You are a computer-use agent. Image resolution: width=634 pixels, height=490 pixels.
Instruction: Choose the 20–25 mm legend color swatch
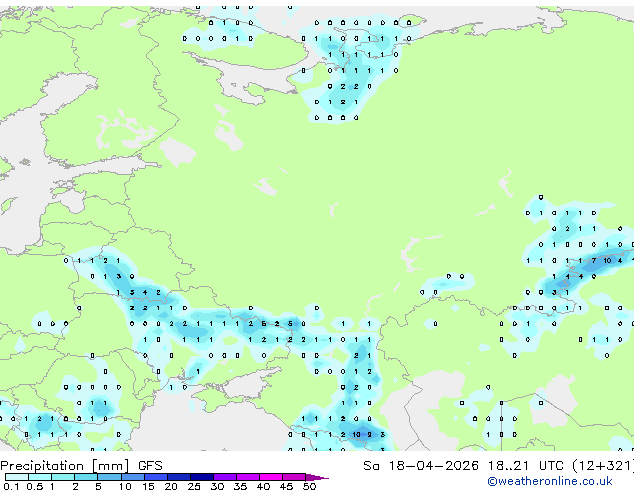179,477
